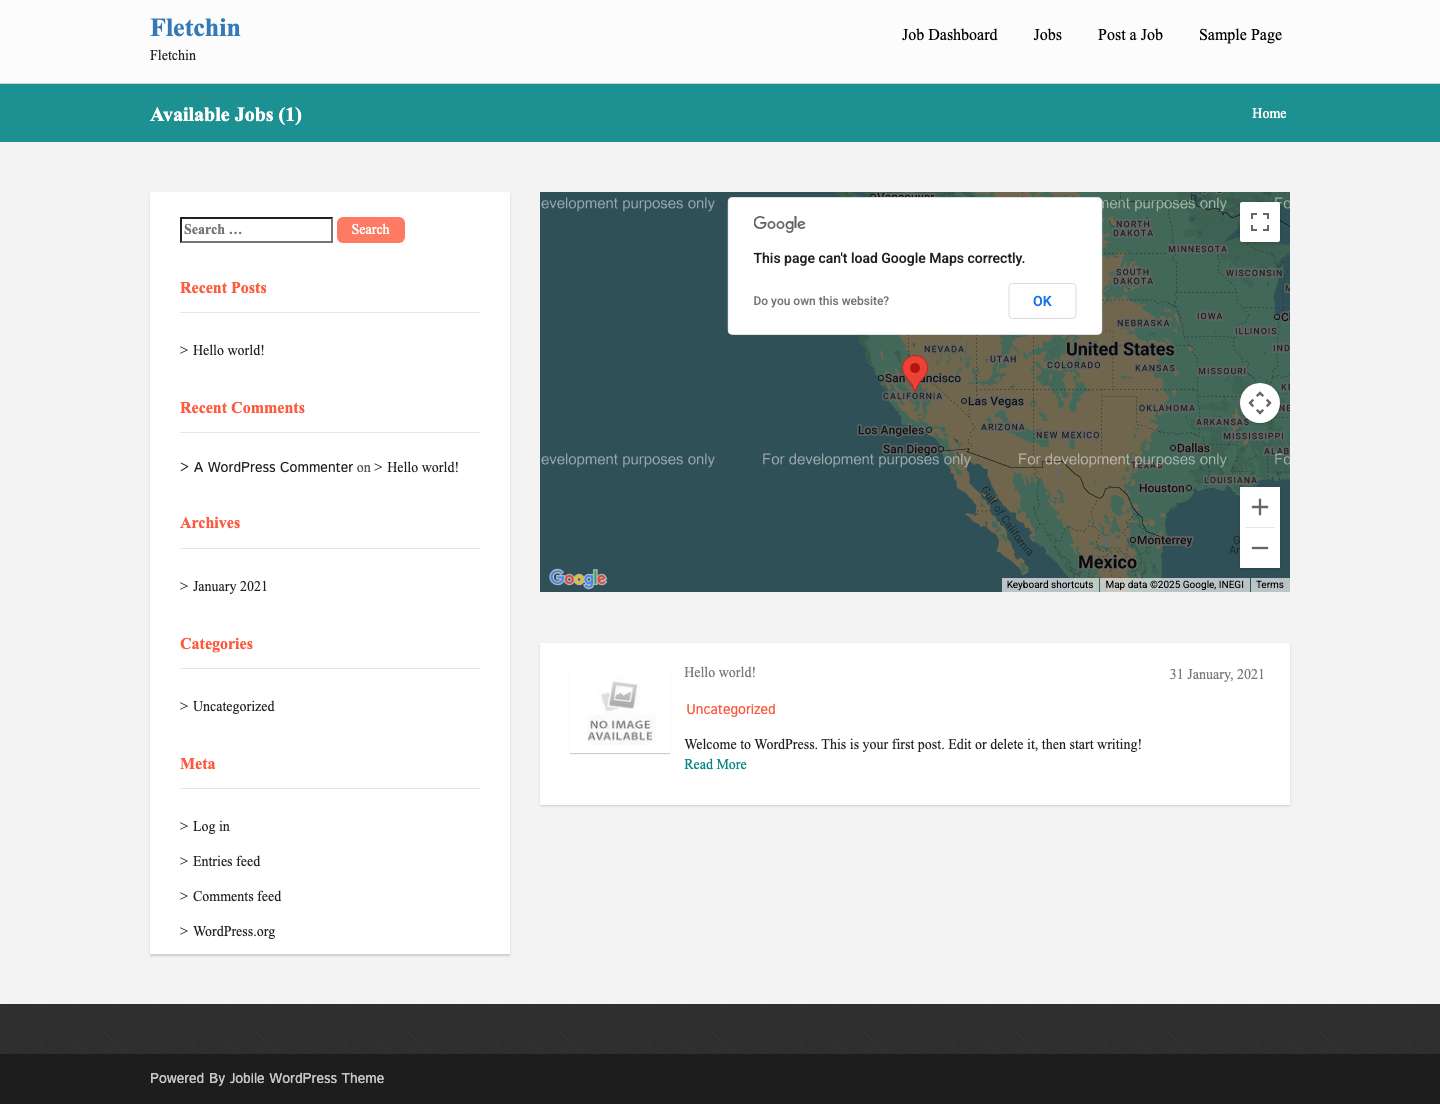The width and height of the screenshot is (1440, 1104).
Task: Expand the January 2021 archive
Action: pyautogui.click(x=230, y=586)
